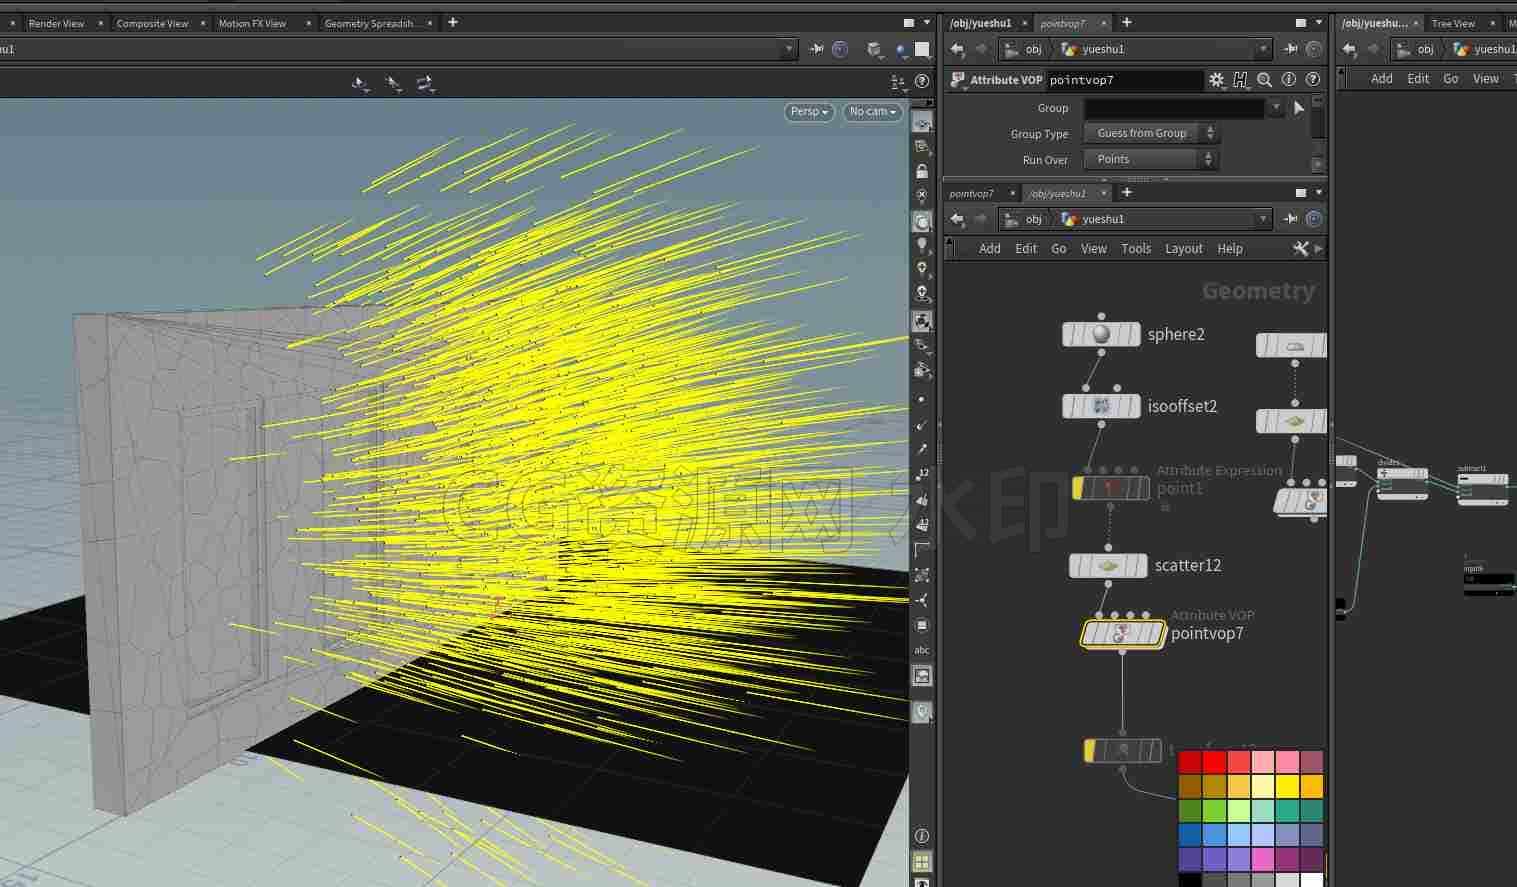Click the abc text icon in viewport toolbar
The image size is (1517, 887).
click(x=922, y=650)
